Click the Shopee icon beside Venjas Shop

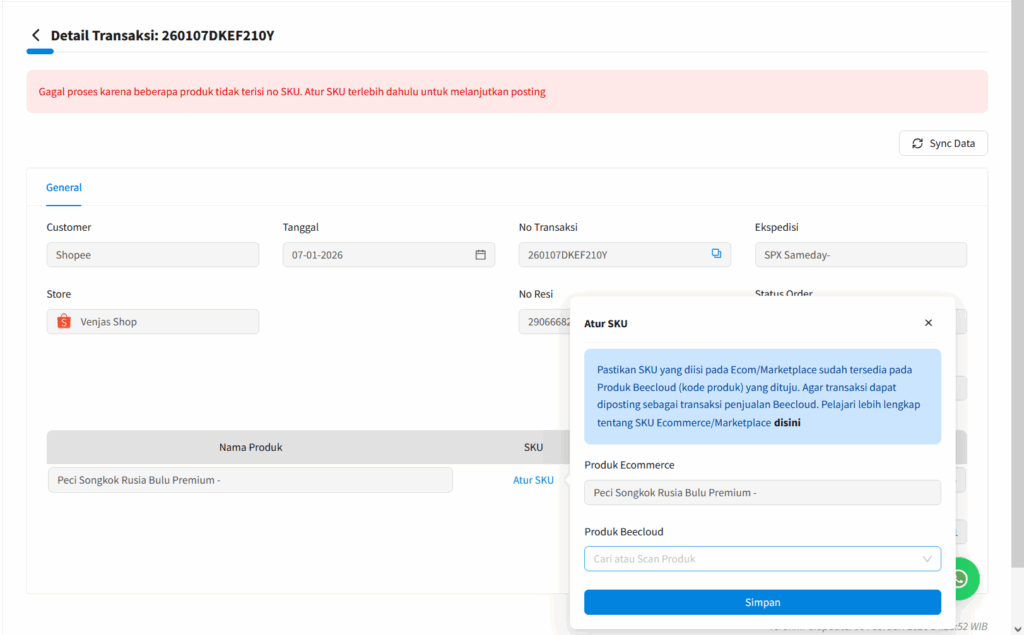(63, 321)
